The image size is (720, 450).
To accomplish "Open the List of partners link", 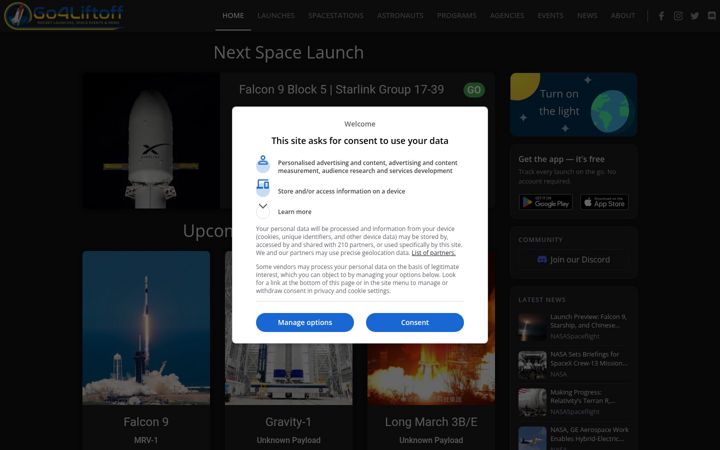I will pyautogui.click(x=433, y=253).
